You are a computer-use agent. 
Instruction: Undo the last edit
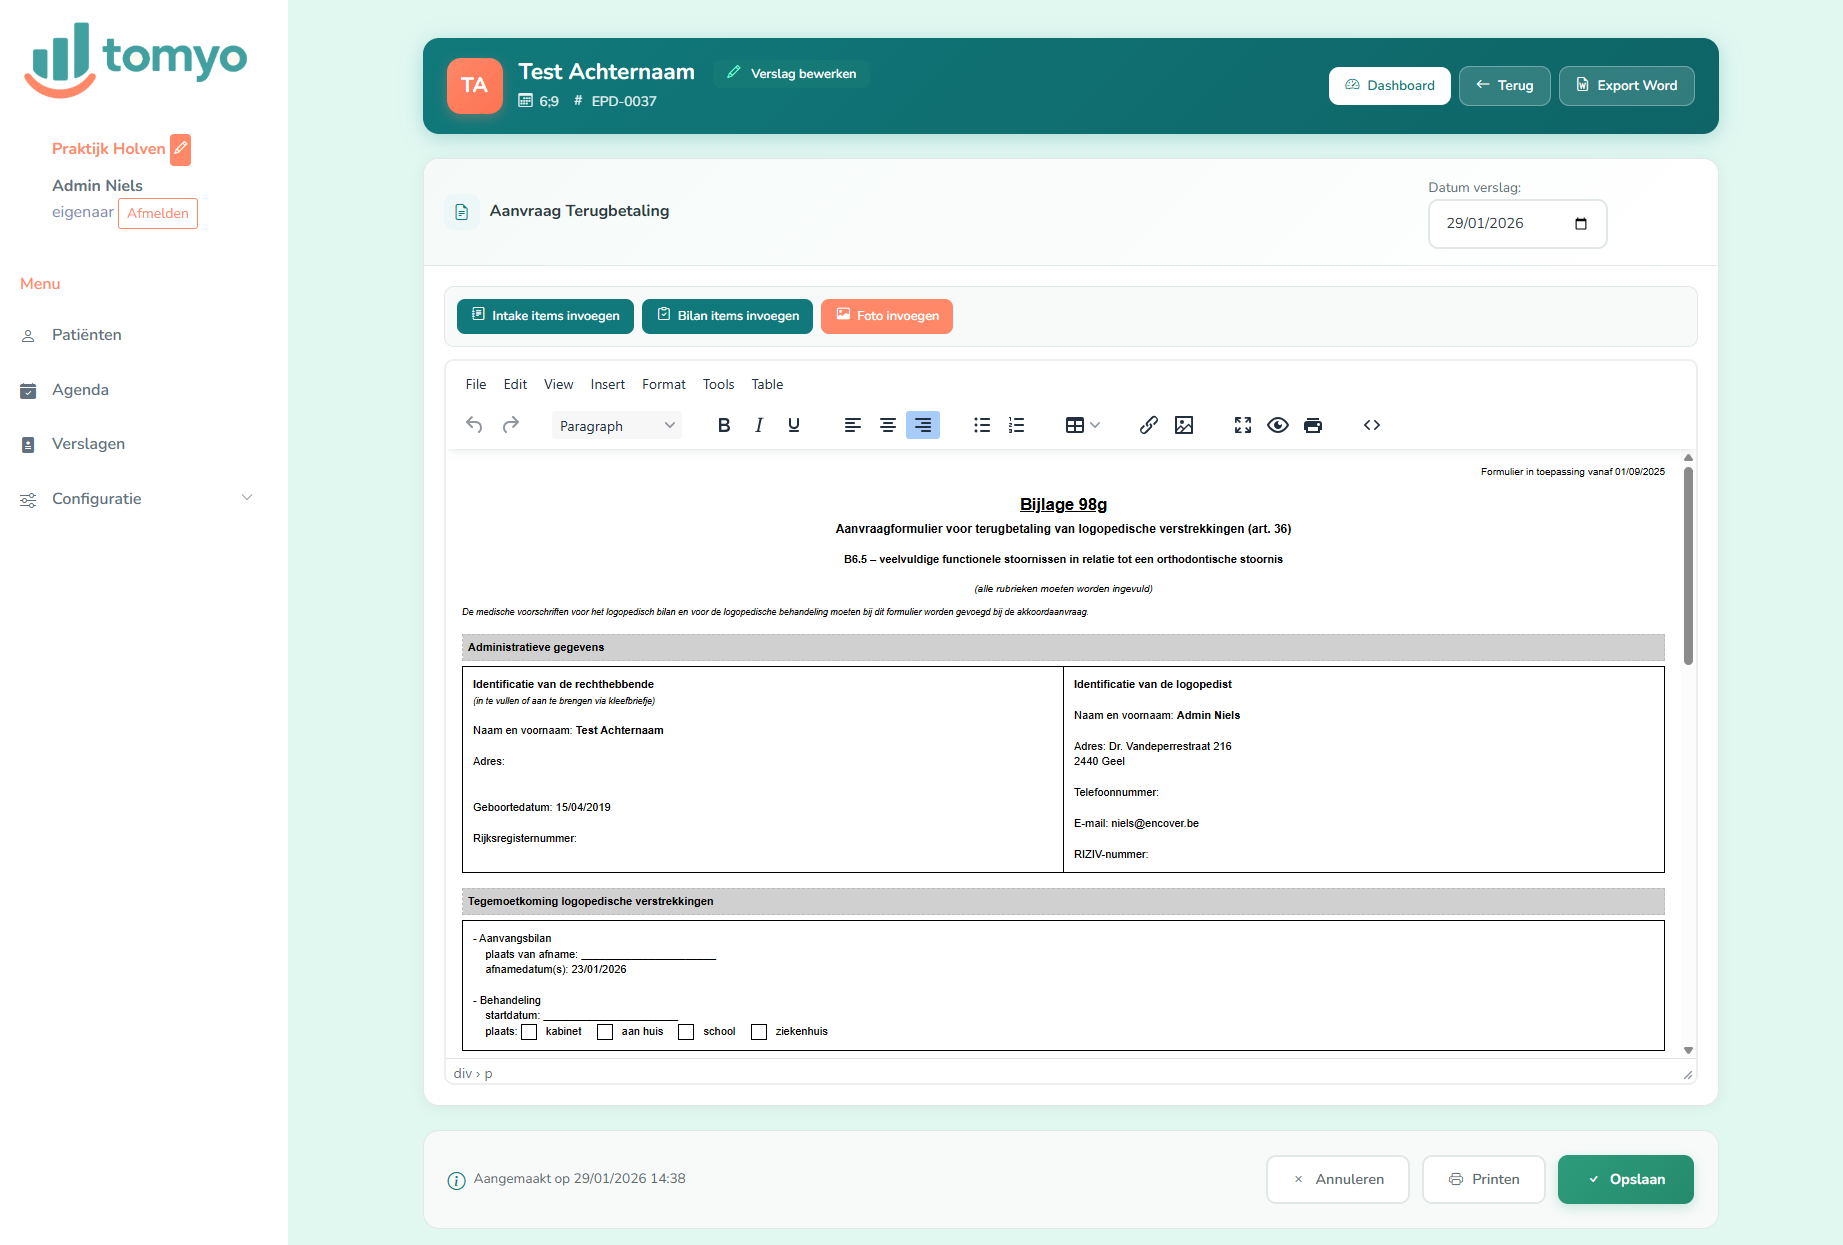(474, 425)
